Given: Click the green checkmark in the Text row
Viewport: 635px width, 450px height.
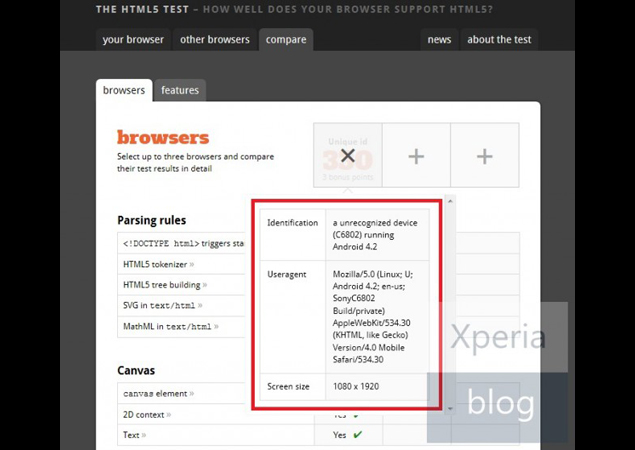Looking at the screenshot, I should [x=357, y=435].
